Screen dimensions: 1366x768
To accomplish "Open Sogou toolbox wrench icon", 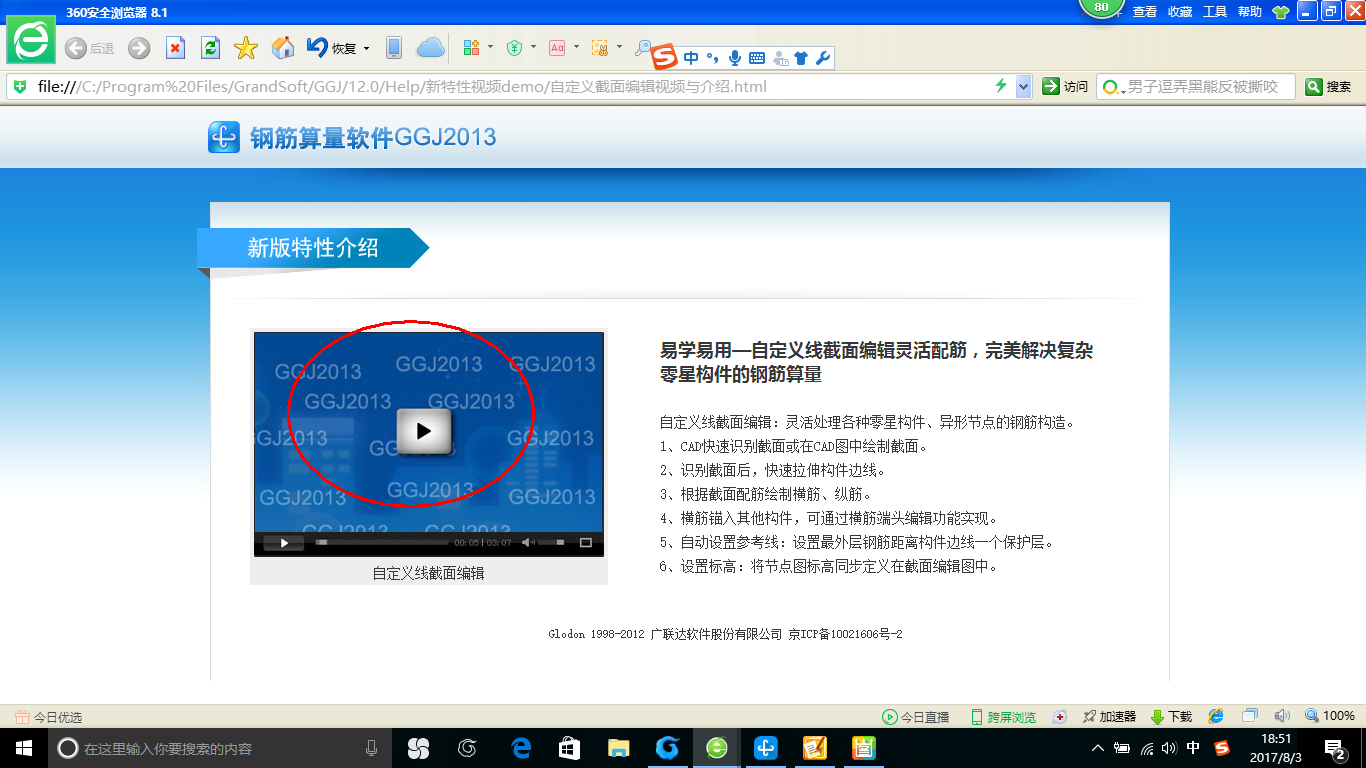I will (823, 58).
